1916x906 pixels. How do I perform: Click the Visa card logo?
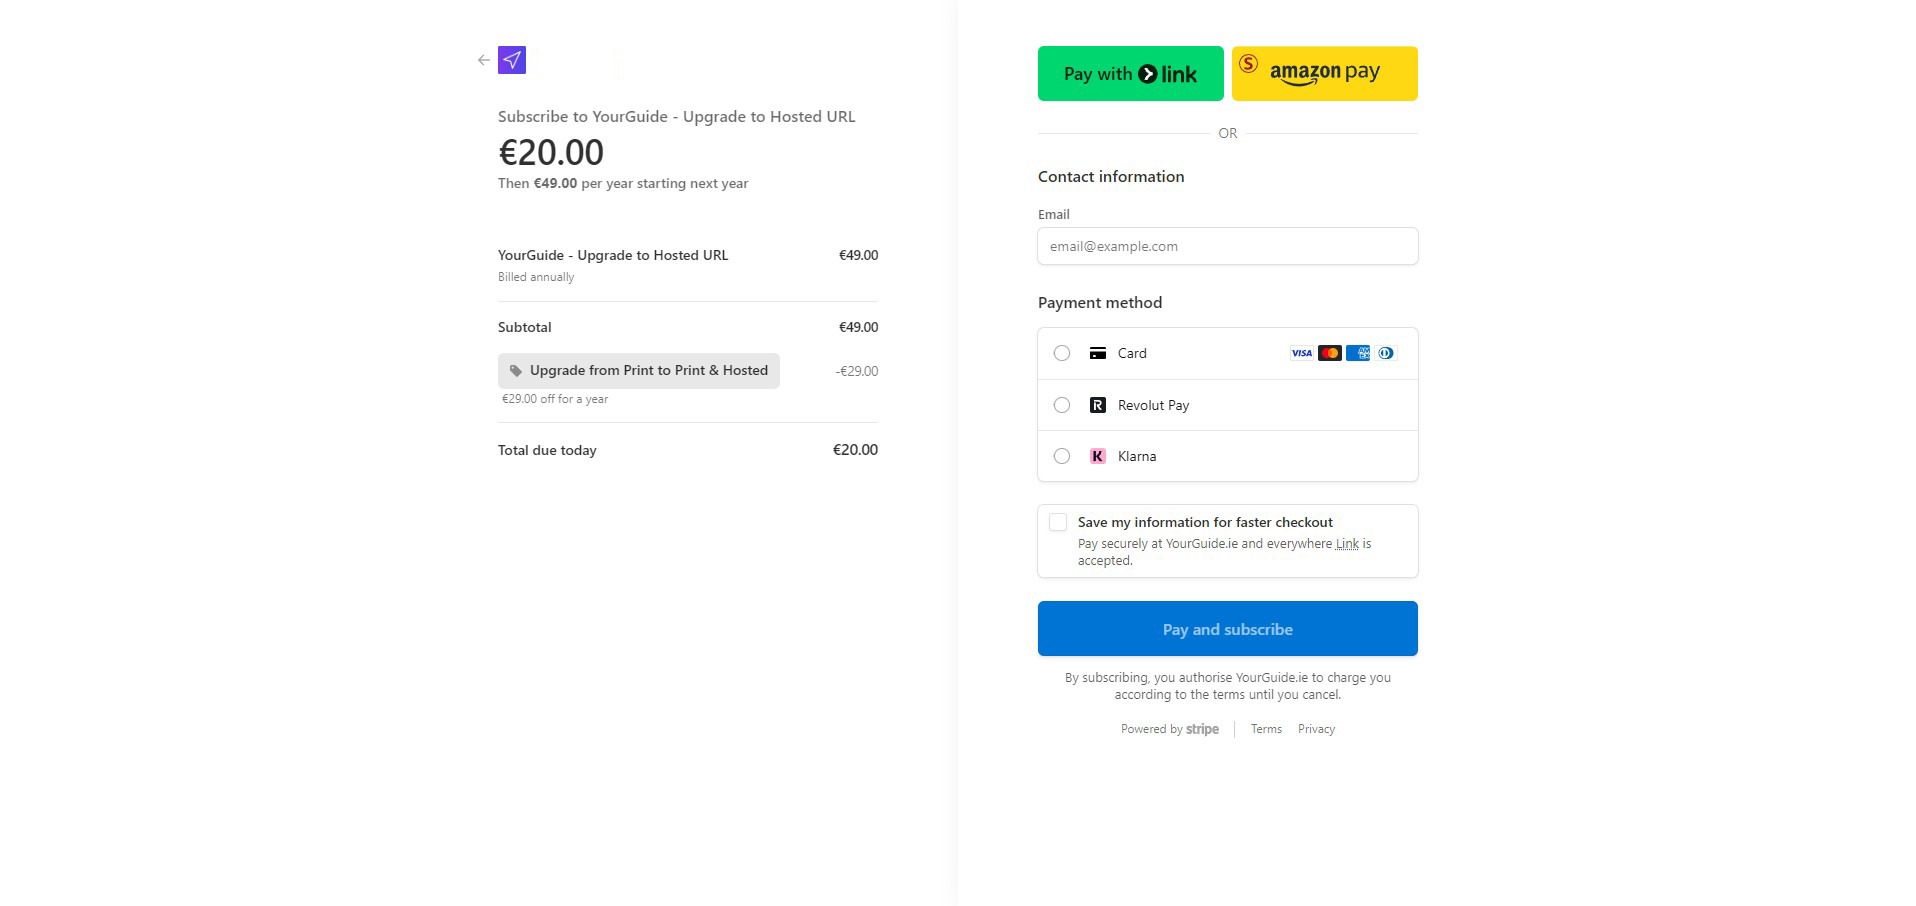click(1301, 353)
